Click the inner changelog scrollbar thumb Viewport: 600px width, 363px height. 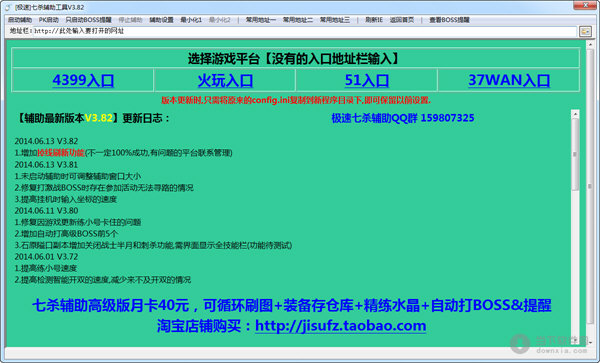coord(575,154)
